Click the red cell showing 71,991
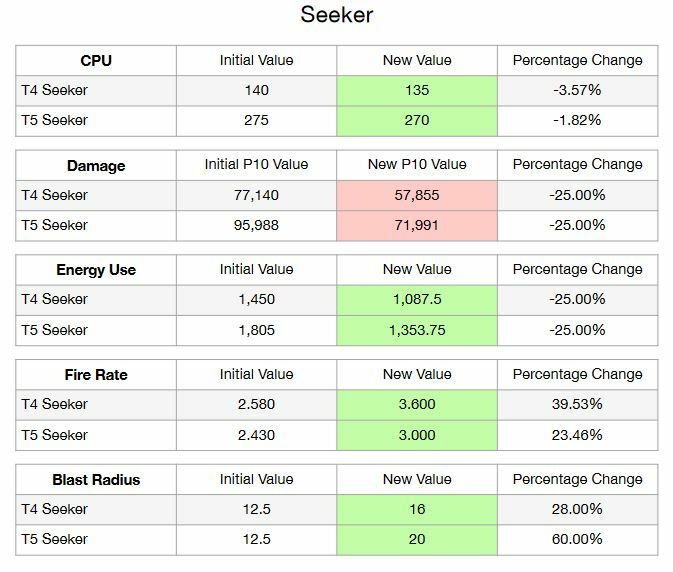The image size is (673, 572). click(417, 226)
